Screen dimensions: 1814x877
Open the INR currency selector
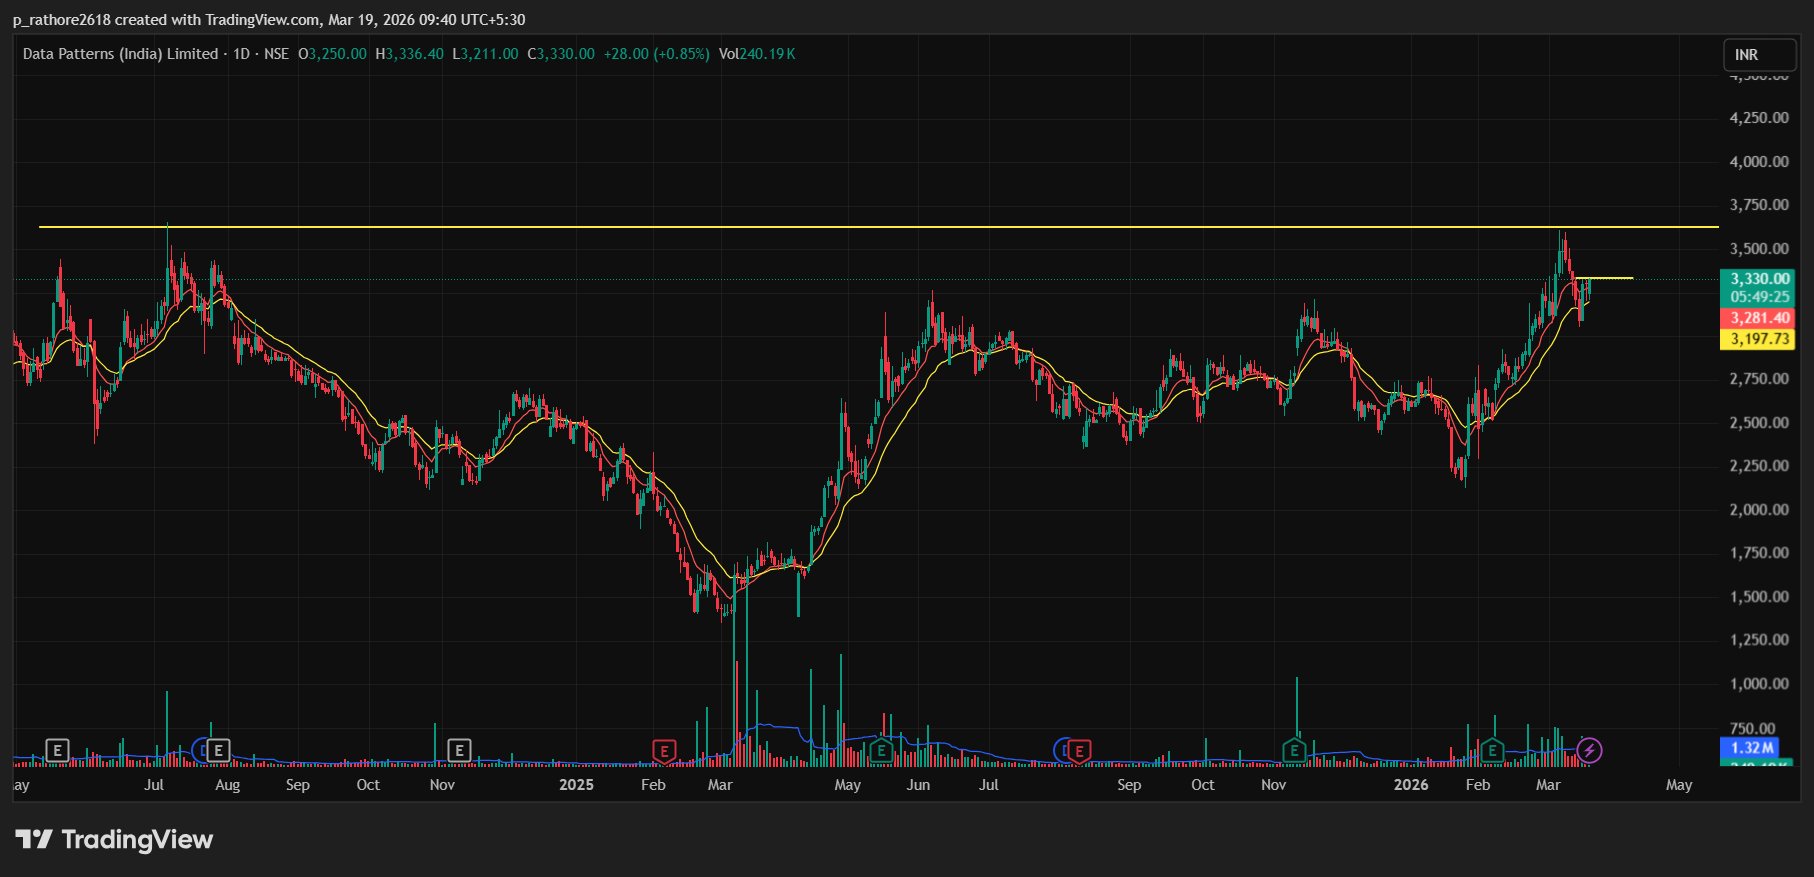(1759, 55)
